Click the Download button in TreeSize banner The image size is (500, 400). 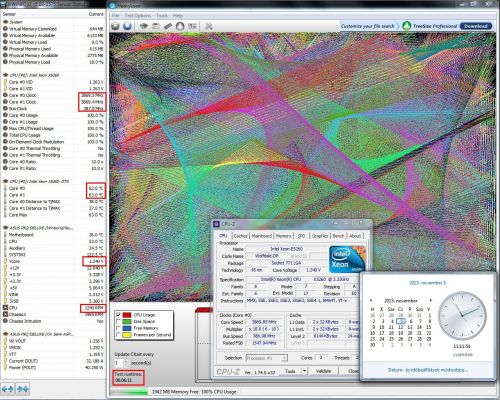(x=476, y=26)
